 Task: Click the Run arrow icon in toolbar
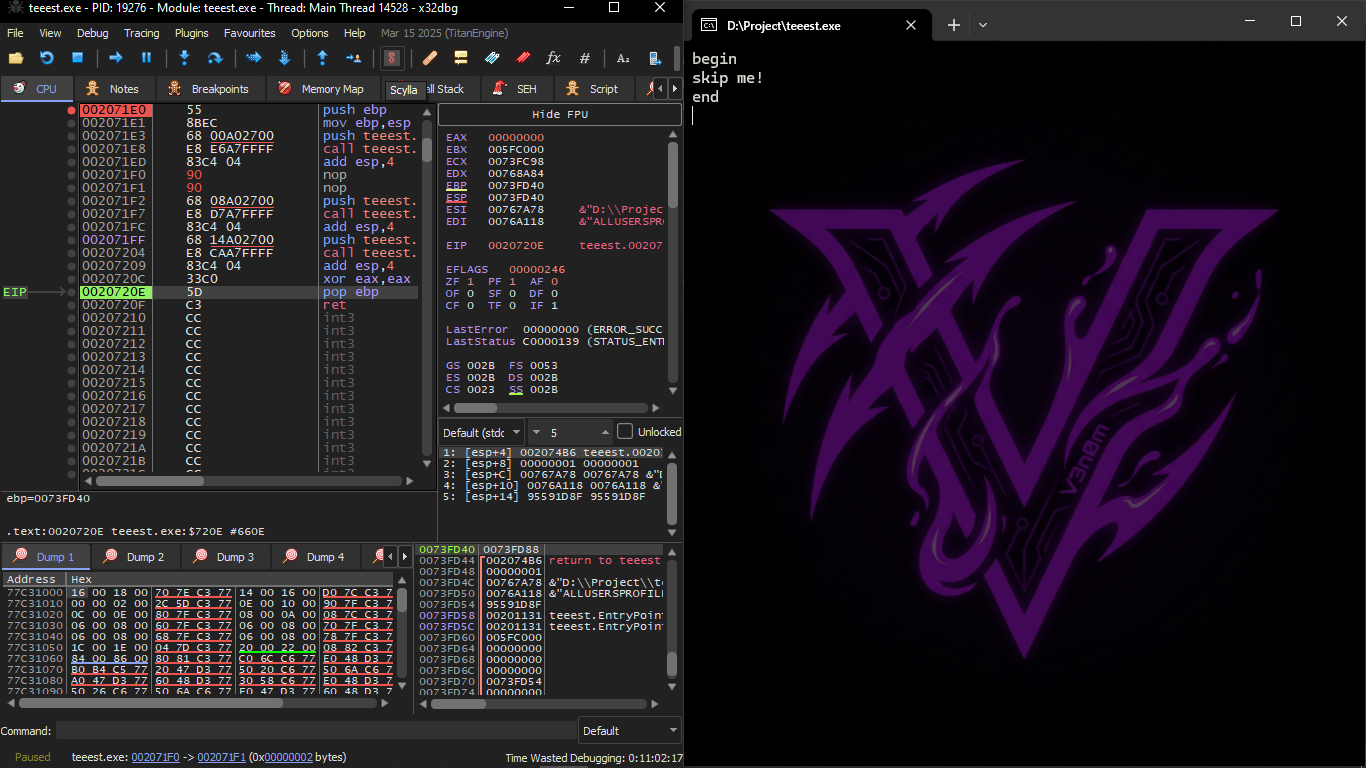(x=115, y=58)
